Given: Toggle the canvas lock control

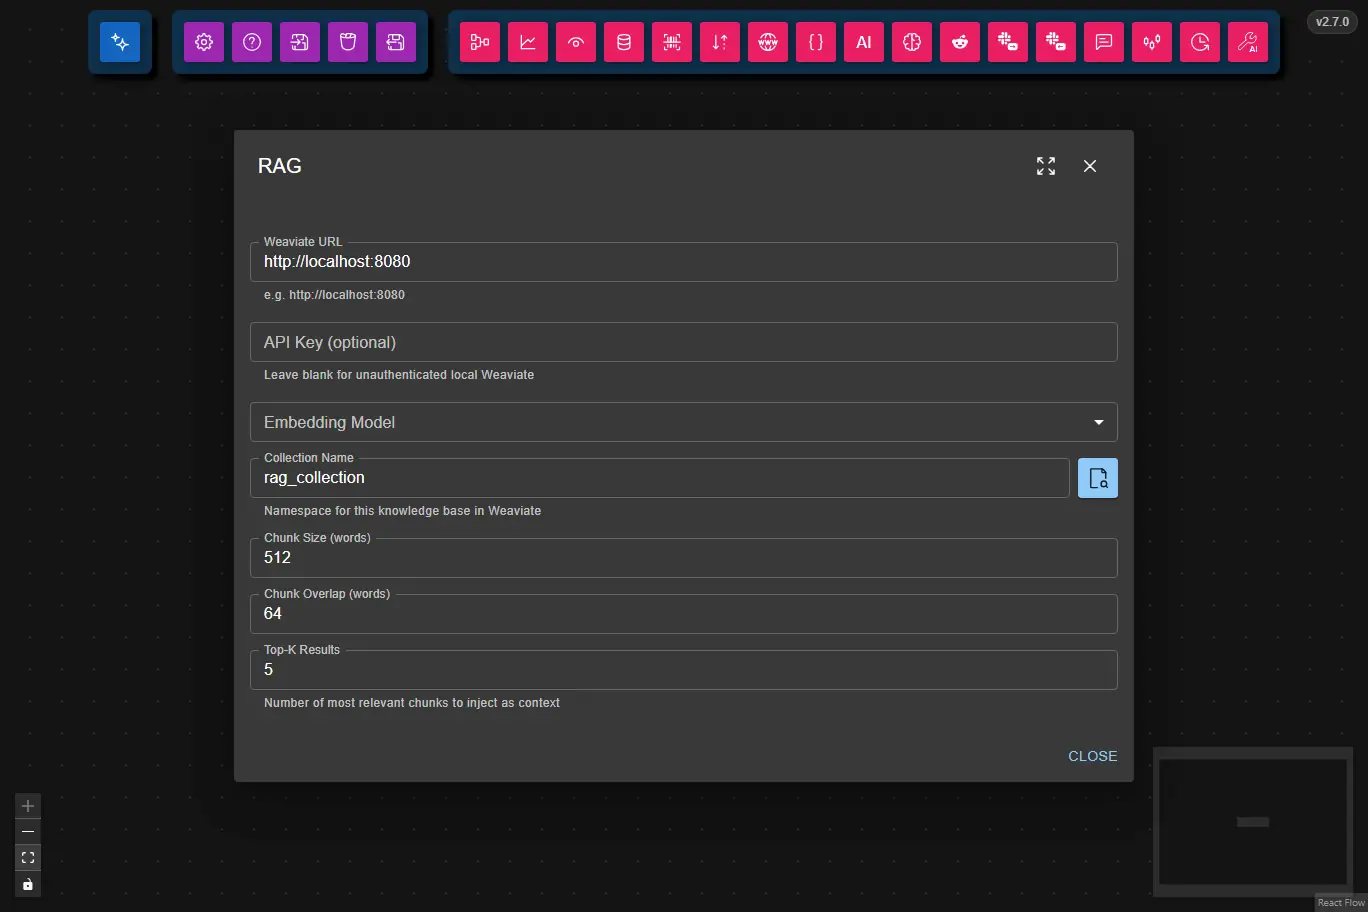Looking at the screenshot, I should point(28,884).
